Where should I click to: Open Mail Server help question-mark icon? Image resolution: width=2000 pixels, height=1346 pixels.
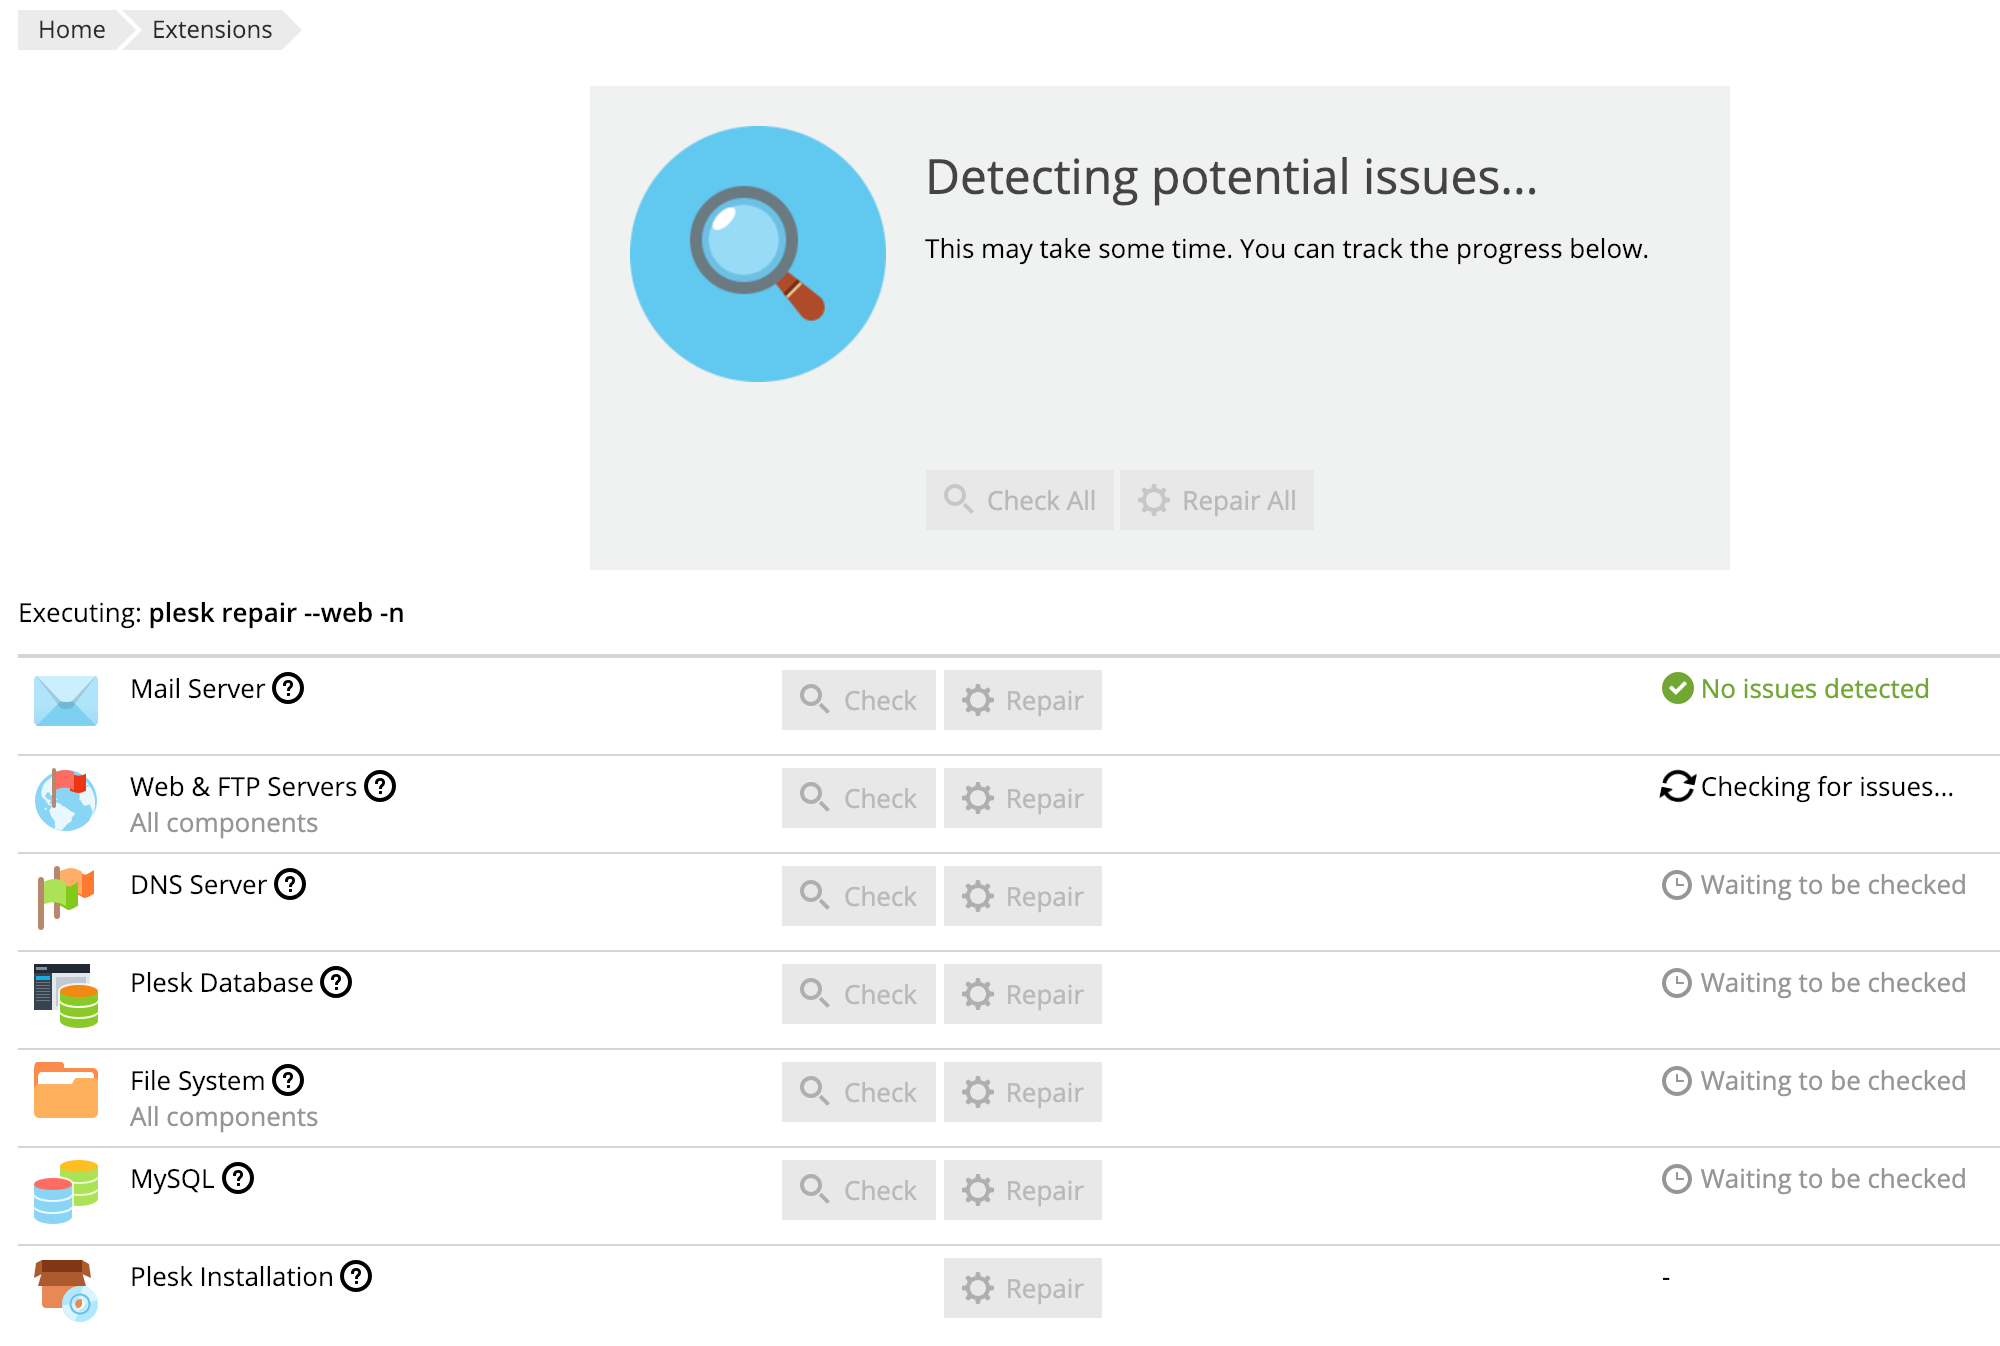click(288, 688)
